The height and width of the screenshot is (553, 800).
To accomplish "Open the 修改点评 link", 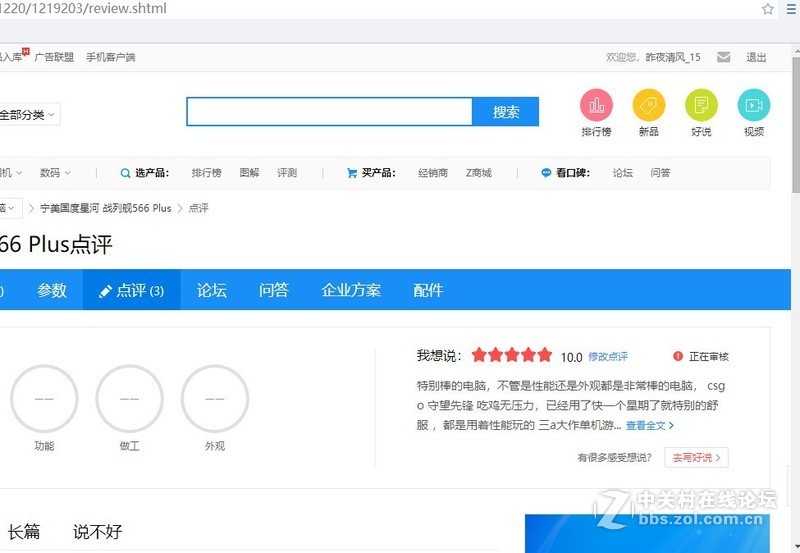I will (x=608, y=356).
